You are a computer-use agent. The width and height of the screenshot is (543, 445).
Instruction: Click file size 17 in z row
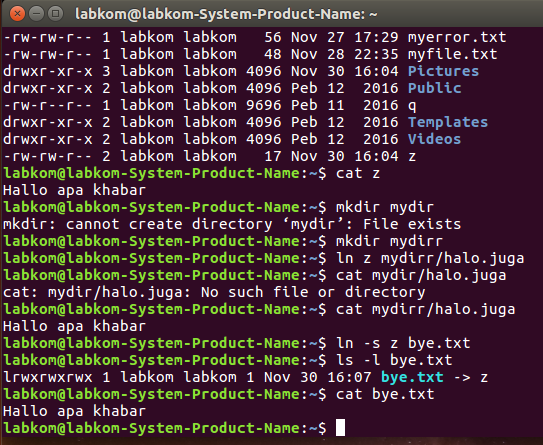click(273, 156)
